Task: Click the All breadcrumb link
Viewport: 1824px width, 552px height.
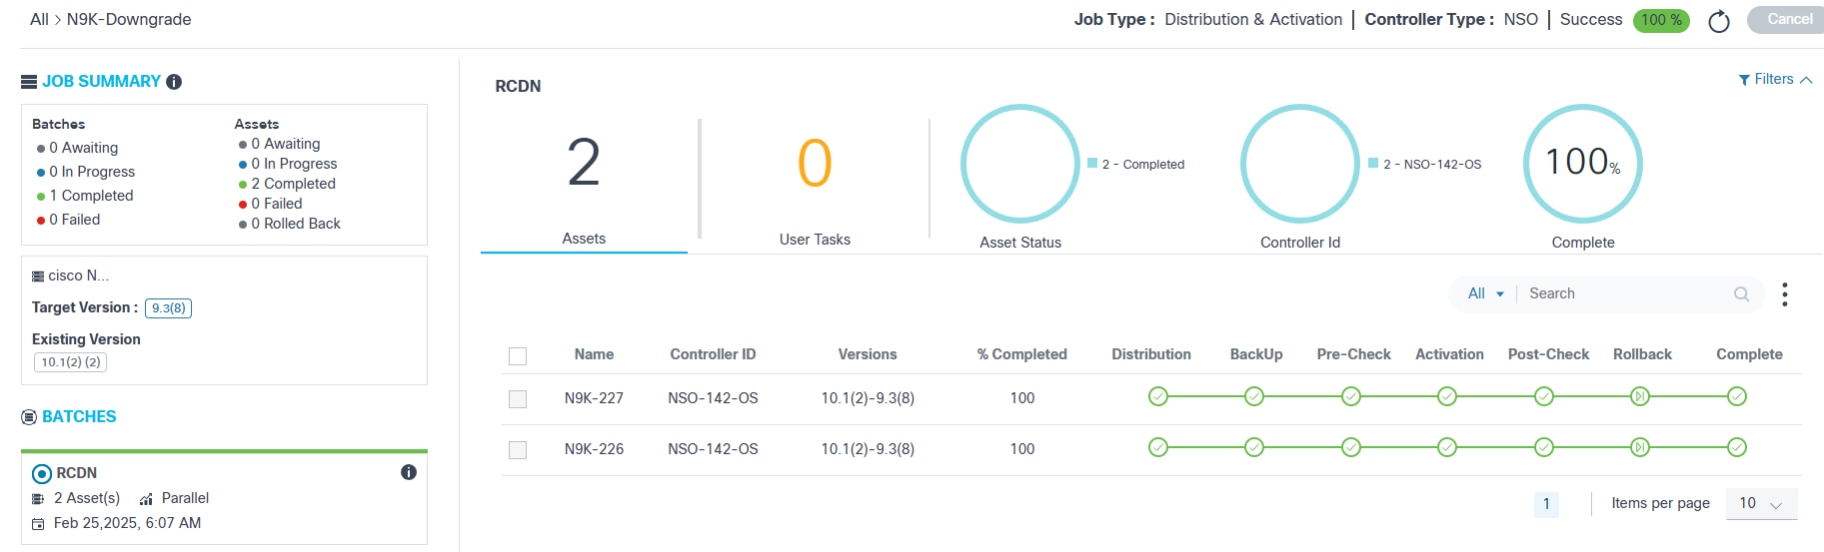Action: click(x=39, y=20)
